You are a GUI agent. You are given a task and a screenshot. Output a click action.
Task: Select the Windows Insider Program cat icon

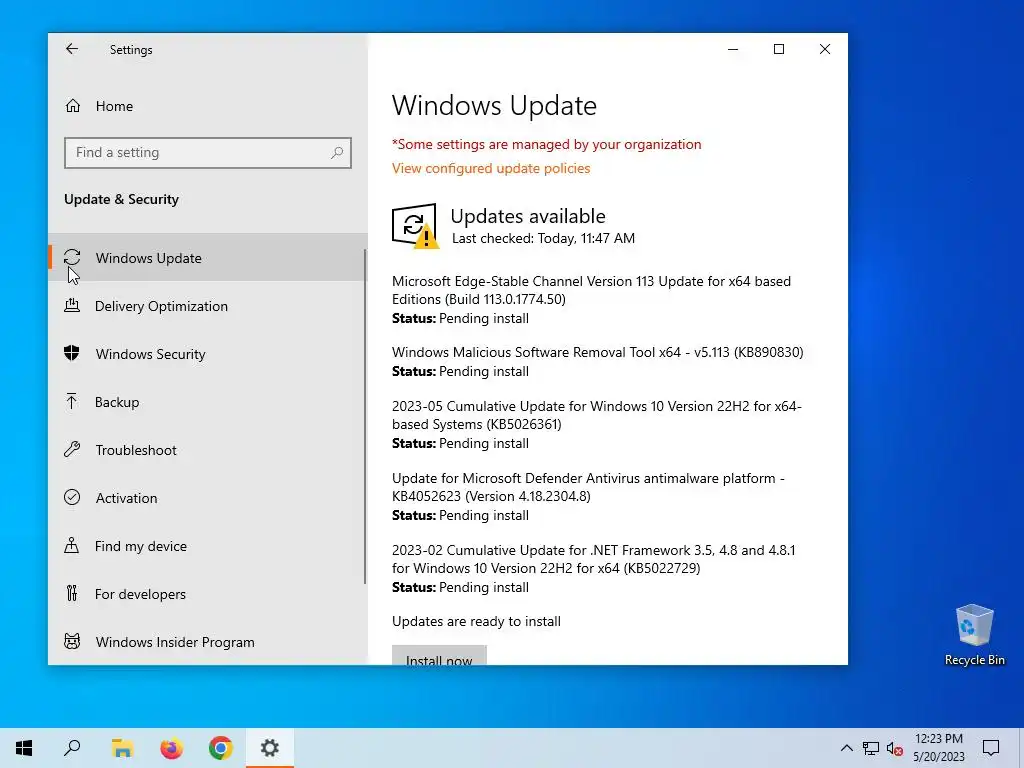tap(72, 641)
